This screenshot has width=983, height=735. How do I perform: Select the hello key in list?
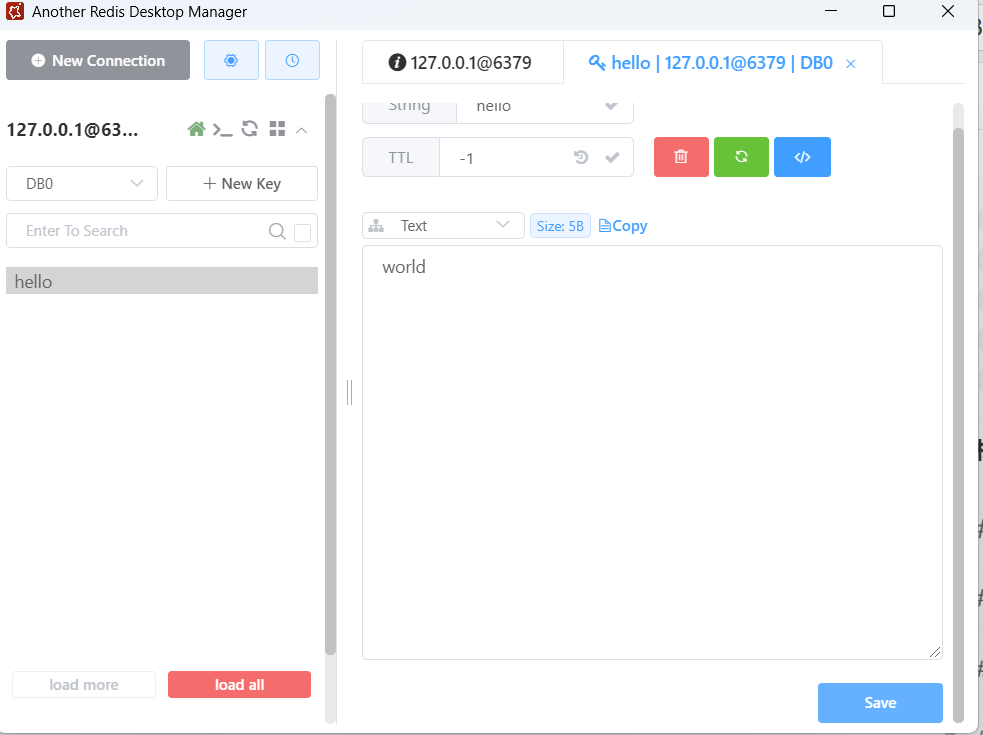pos(162,281)
